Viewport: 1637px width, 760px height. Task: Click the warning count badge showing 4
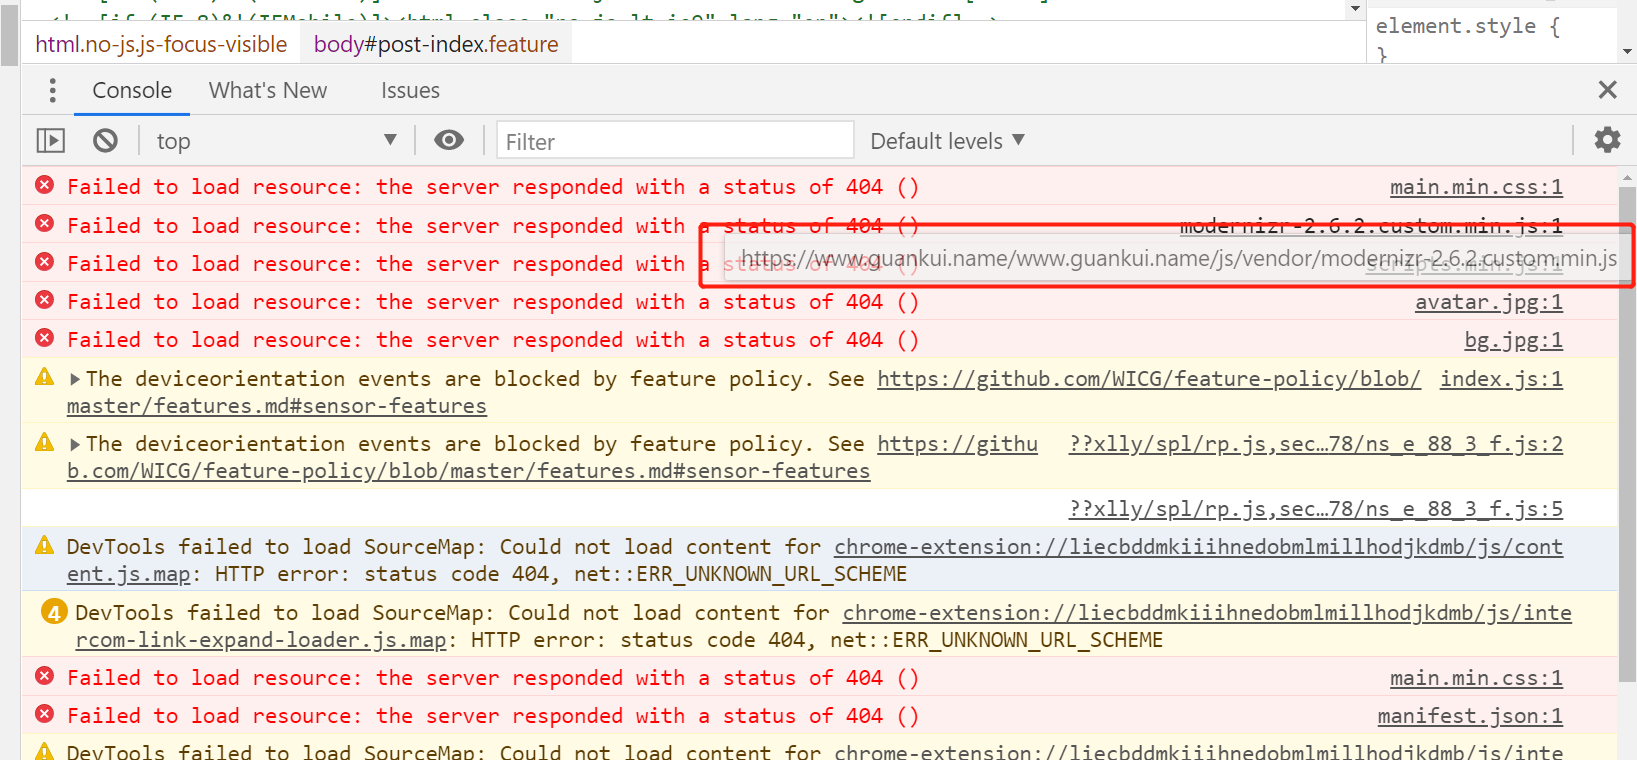click(54, 611)
